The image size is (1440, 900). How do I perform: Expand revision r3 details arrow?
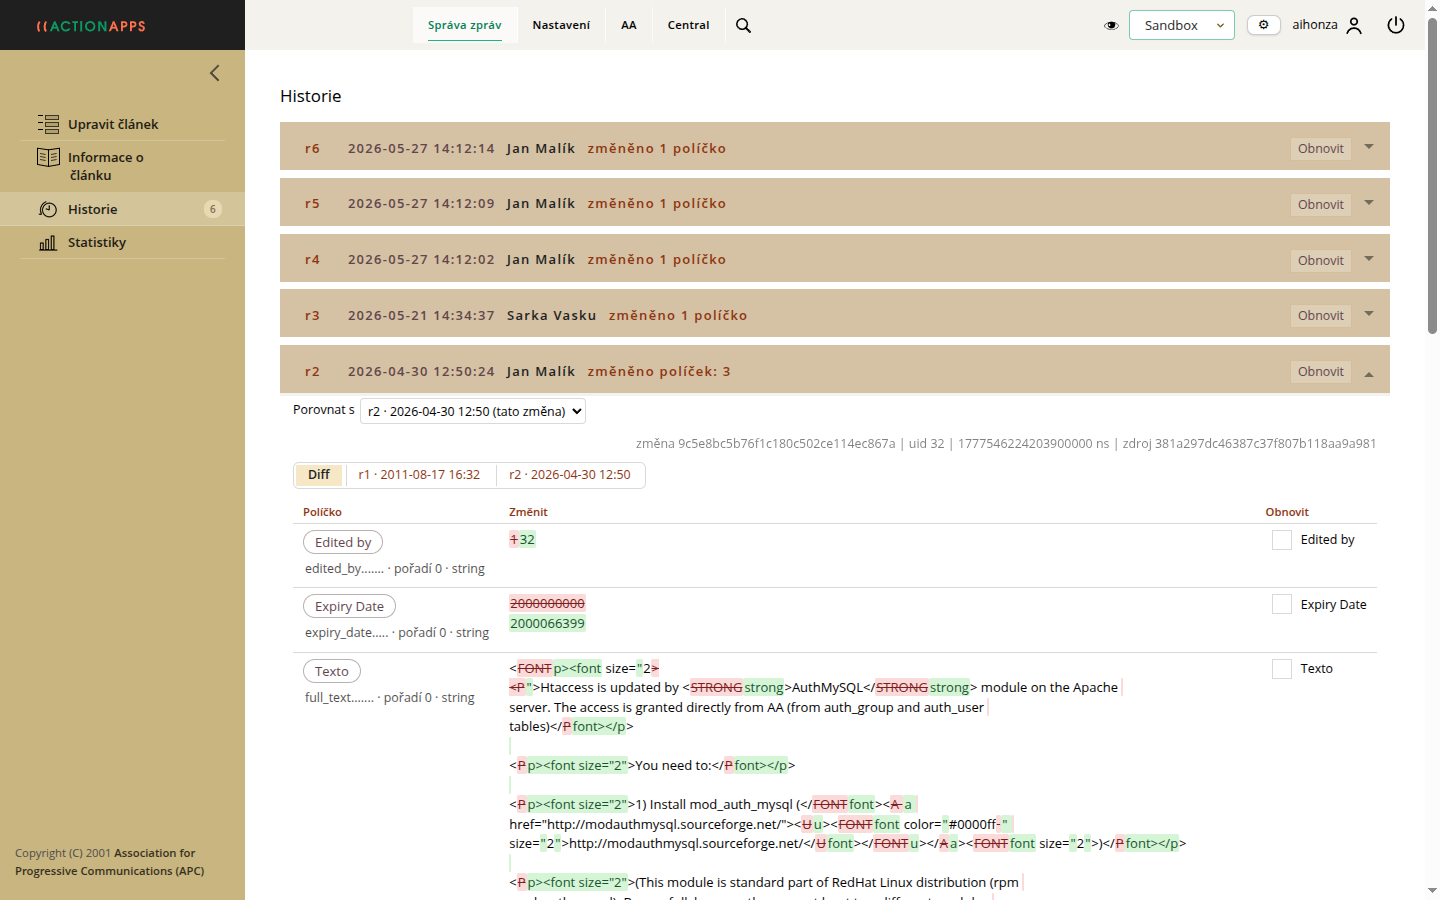pyautogui.click(x=1369, y=314)
